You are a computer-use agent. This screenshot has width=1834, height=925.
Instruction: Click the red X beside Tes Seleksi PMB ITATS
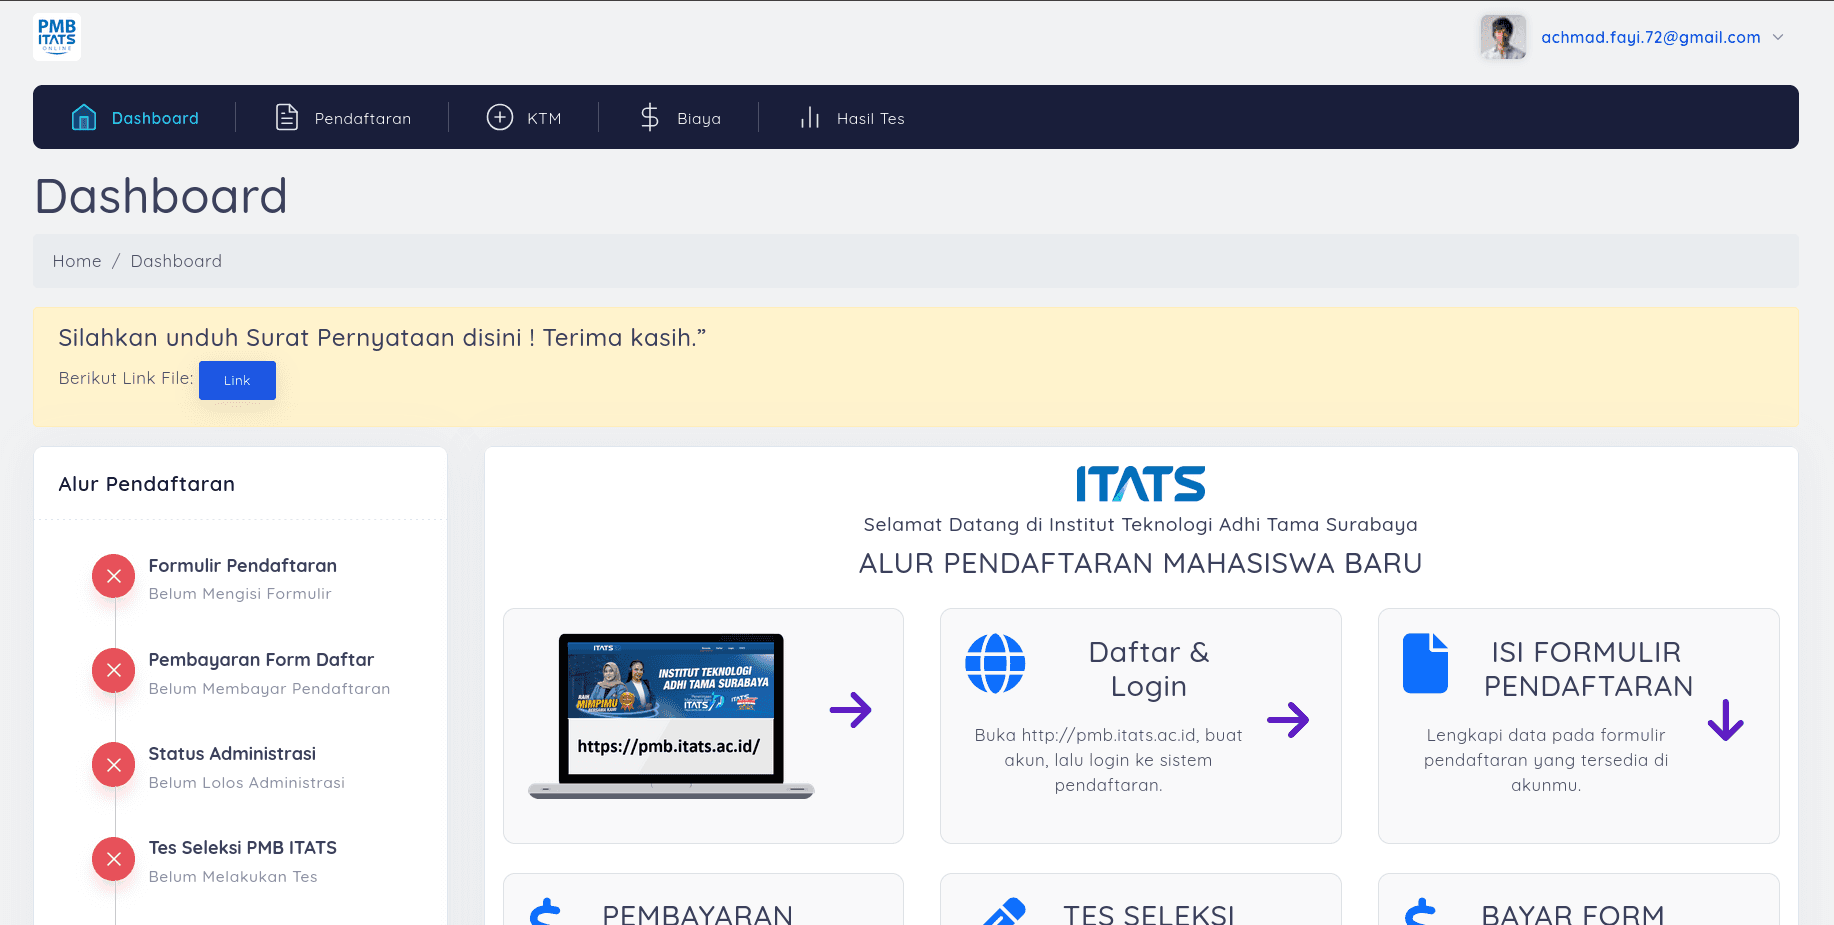(x=114, y=859)
